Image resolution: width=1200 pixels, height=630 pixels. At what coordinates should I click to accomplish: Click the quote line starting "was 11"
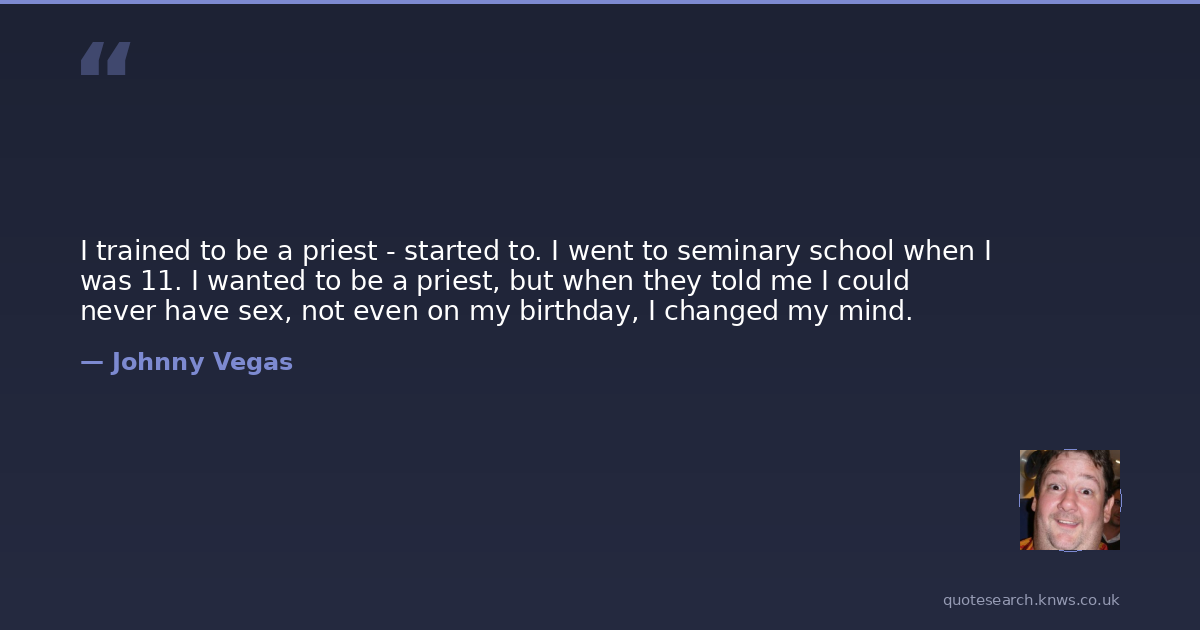coord(494,280)
